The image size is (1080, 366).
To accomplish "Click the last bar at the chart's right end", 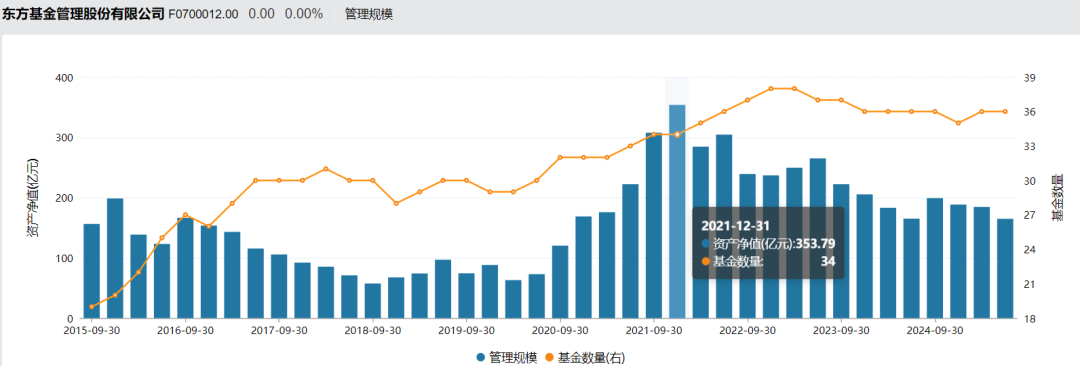I will (x=1005, y=268).
